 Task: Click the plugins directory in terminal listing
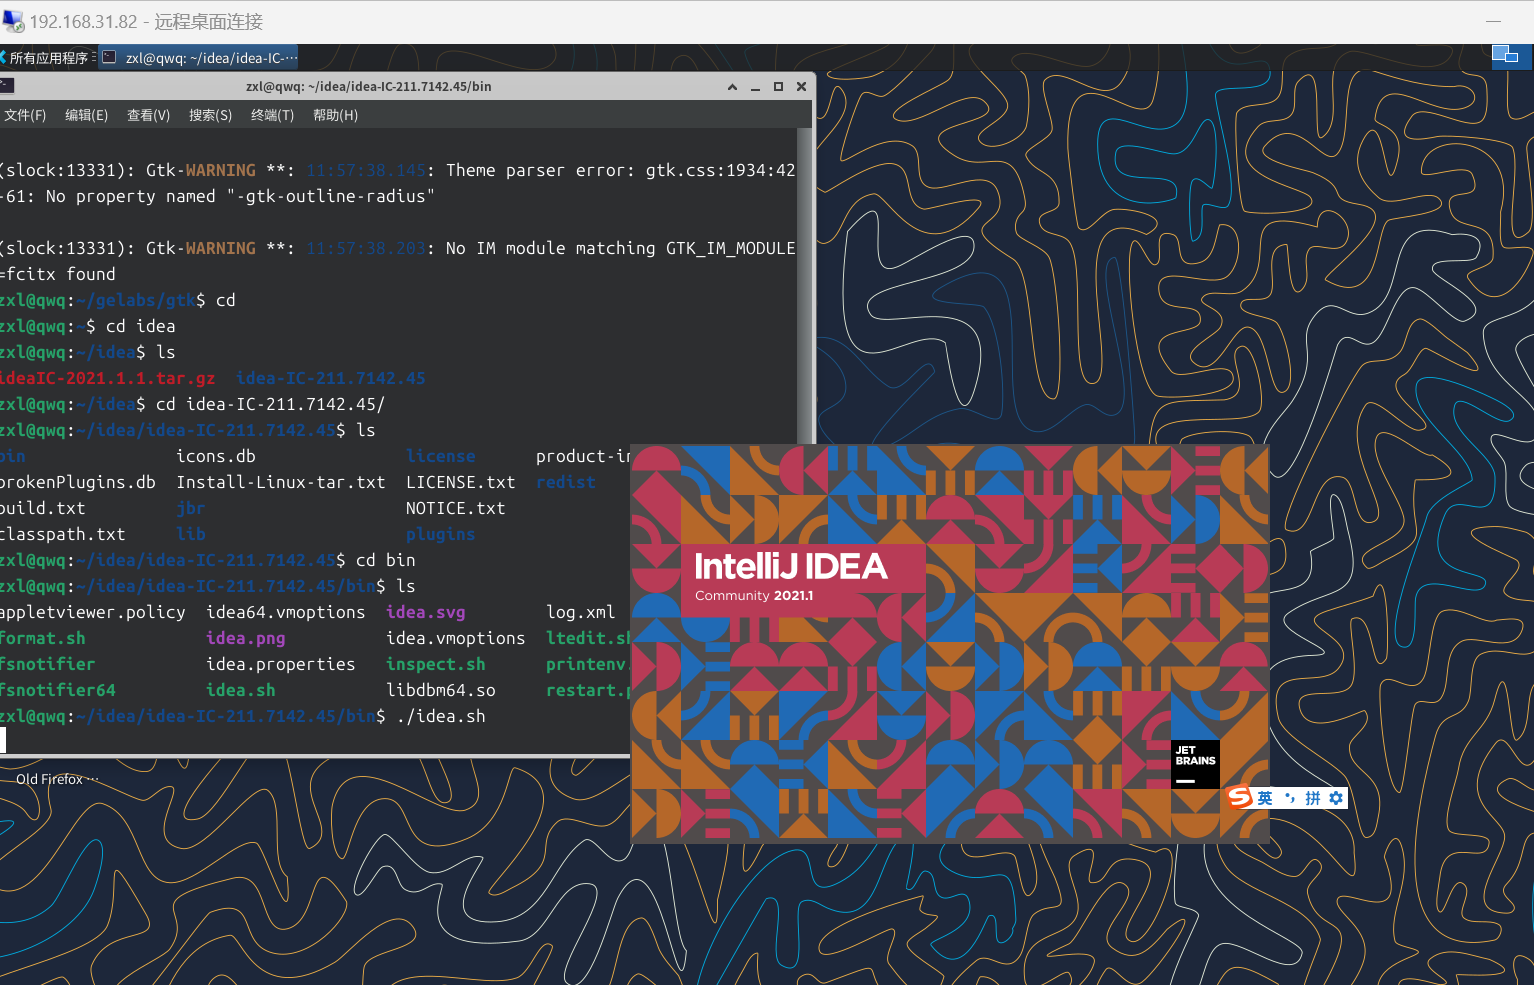click(441, 534)
